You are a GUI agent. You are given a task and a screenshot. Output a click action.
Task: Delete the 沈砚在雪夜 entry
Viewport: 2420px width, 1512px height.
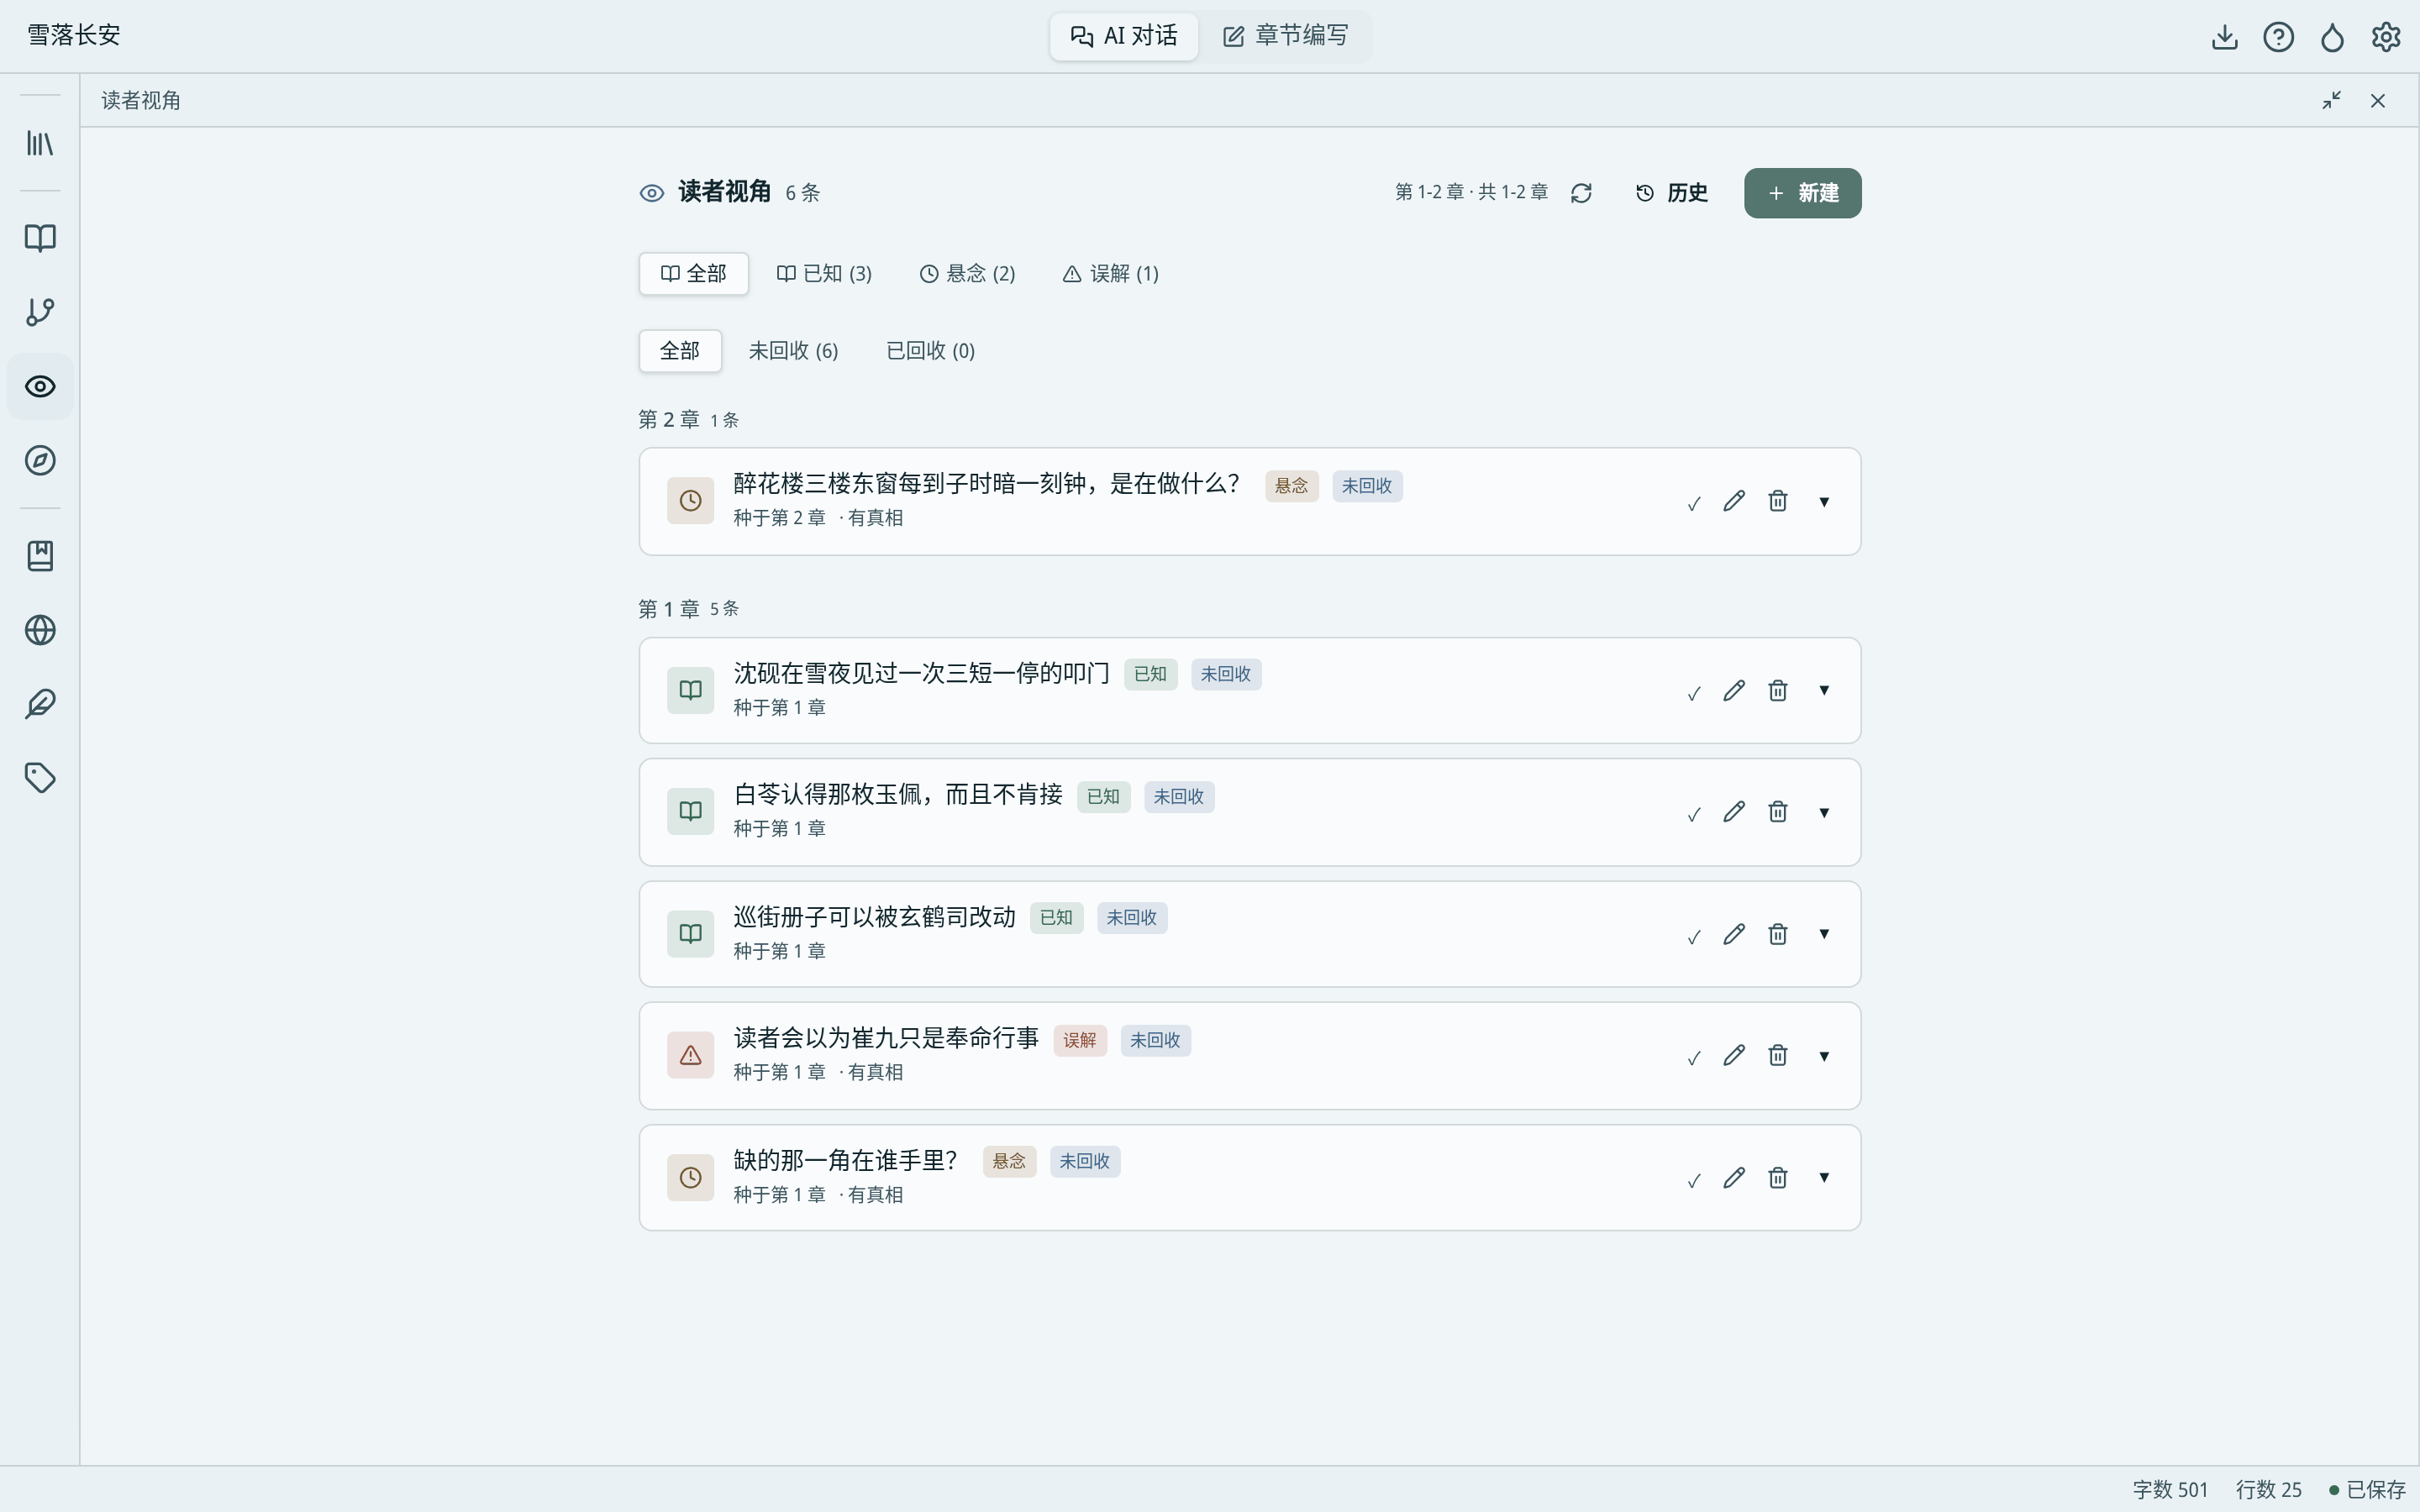(x=1777, y=691)
